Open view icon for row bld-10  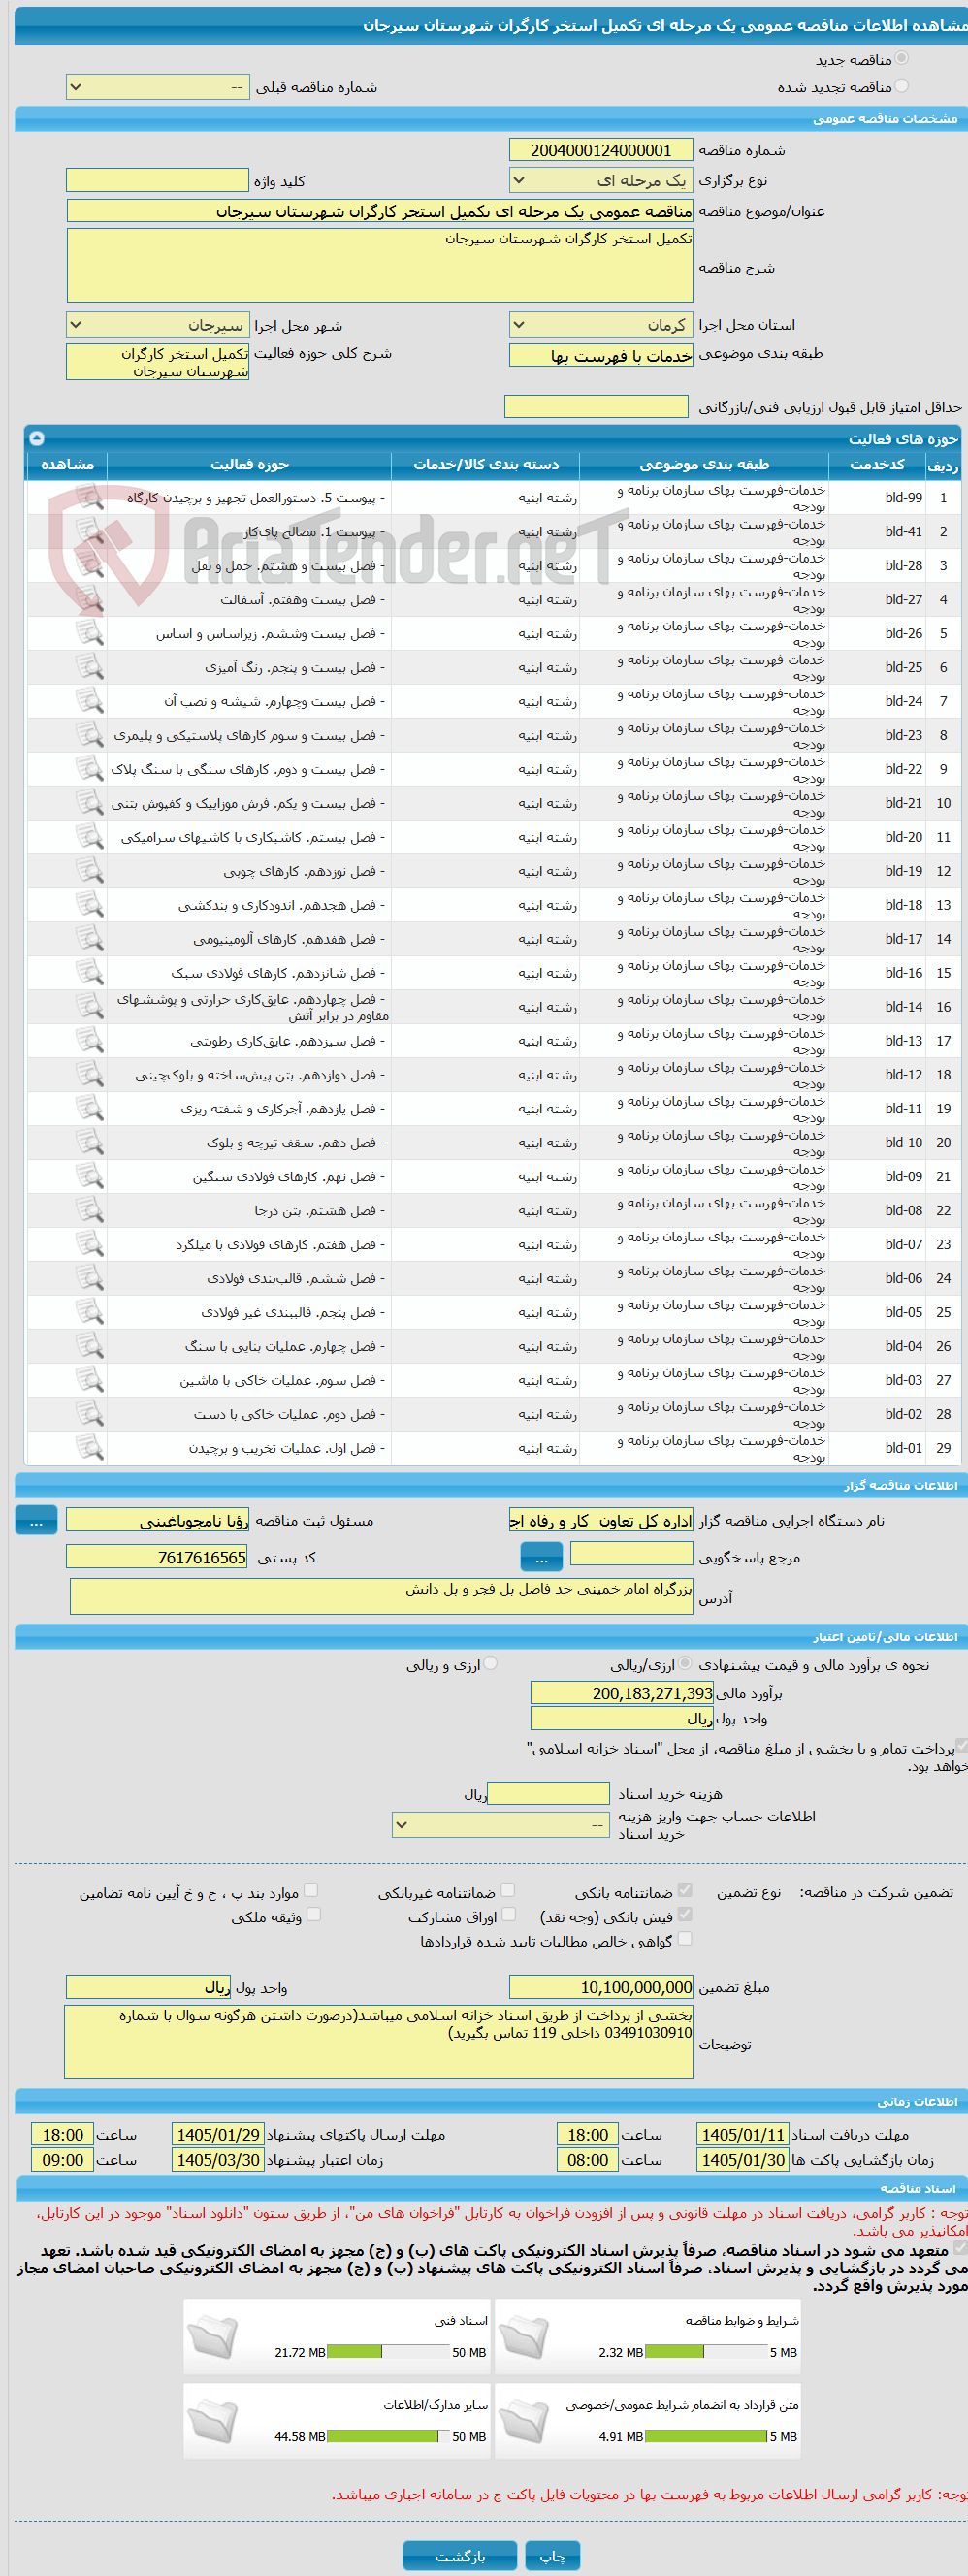pyautogui.click(x=90, y=1143)
